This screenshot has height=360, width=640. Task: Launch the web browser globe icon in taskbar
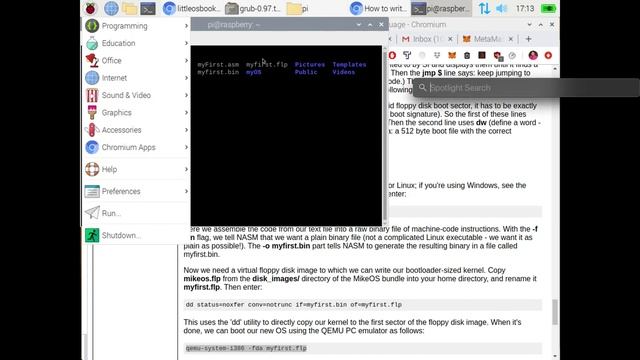coord(111,8)
